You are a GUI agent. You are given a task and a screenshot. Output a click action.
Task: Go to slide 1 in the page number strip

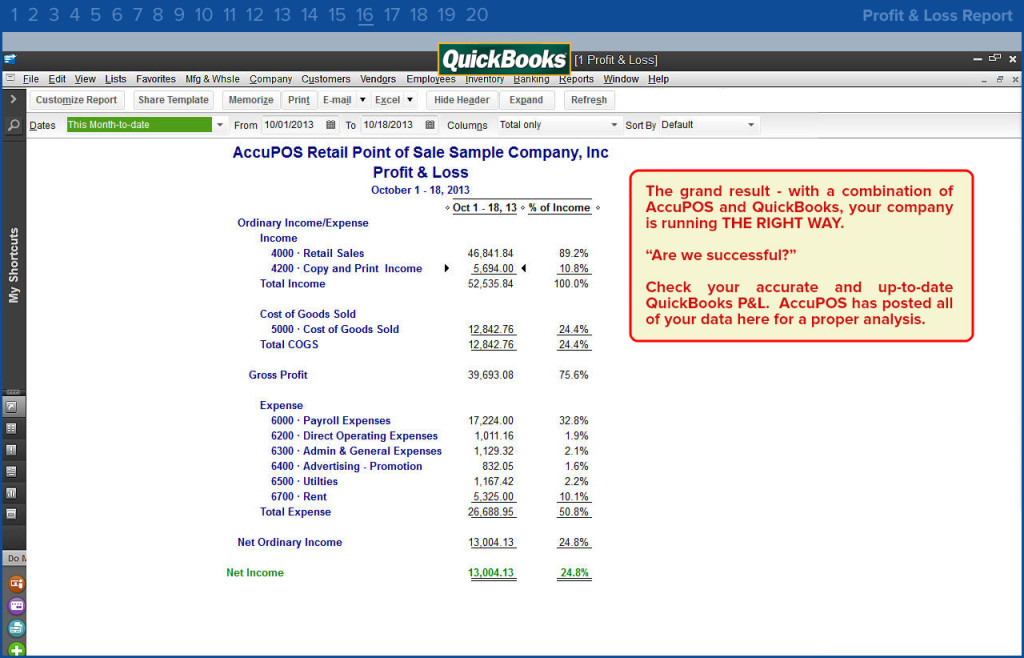(14, 15)
